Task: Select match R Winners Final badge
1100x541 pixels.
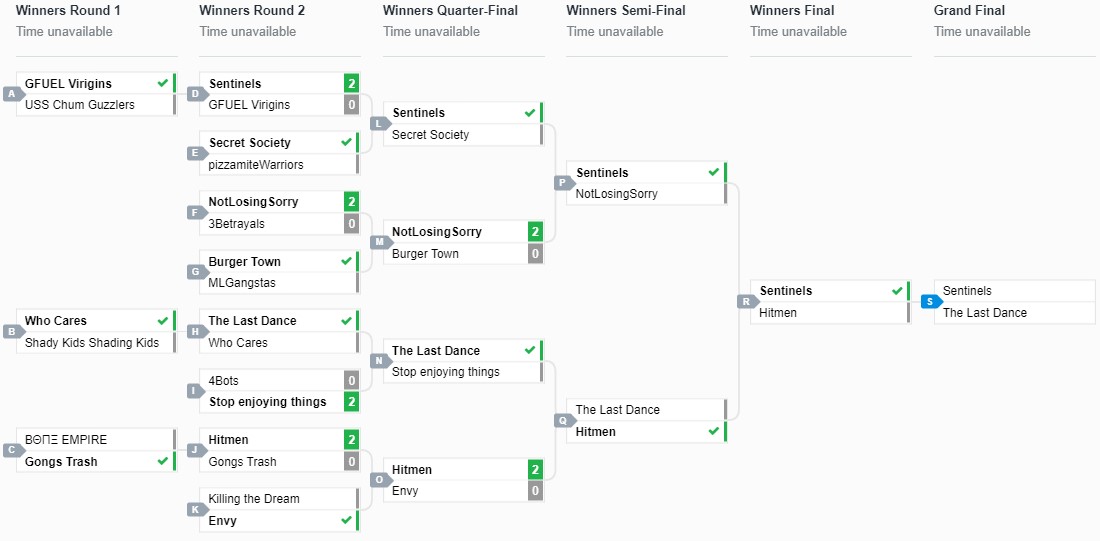Action: [746, 301]
